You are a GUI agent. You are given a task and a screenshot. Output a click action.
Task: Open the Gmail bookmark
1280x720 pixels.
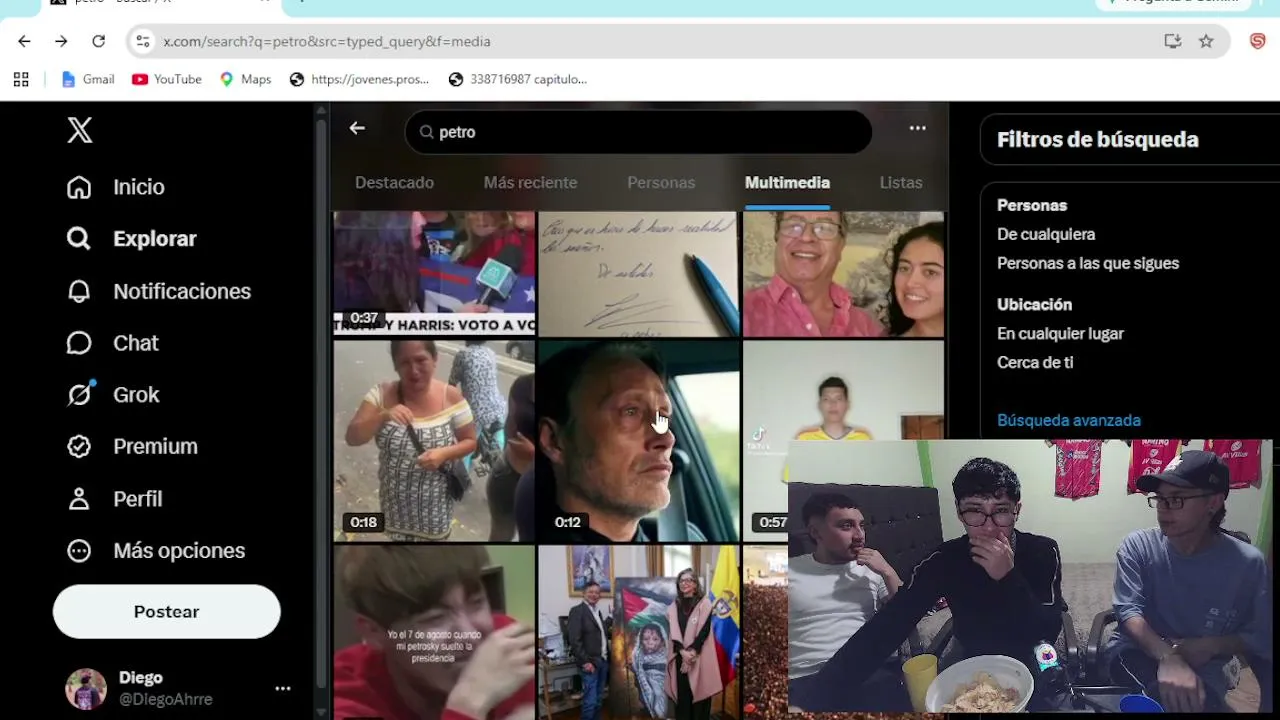point(88,79)
